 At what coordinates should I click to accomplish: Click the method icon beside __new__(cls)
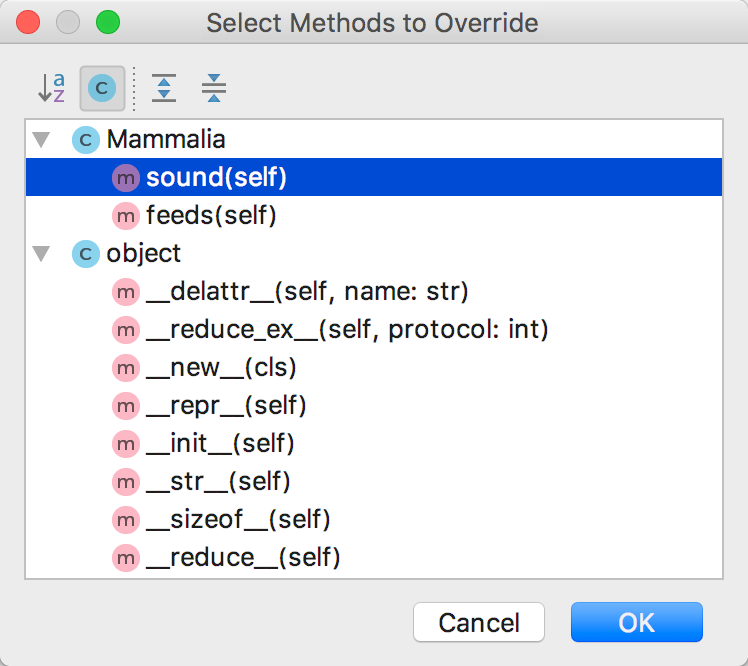(x=126, y=367)
